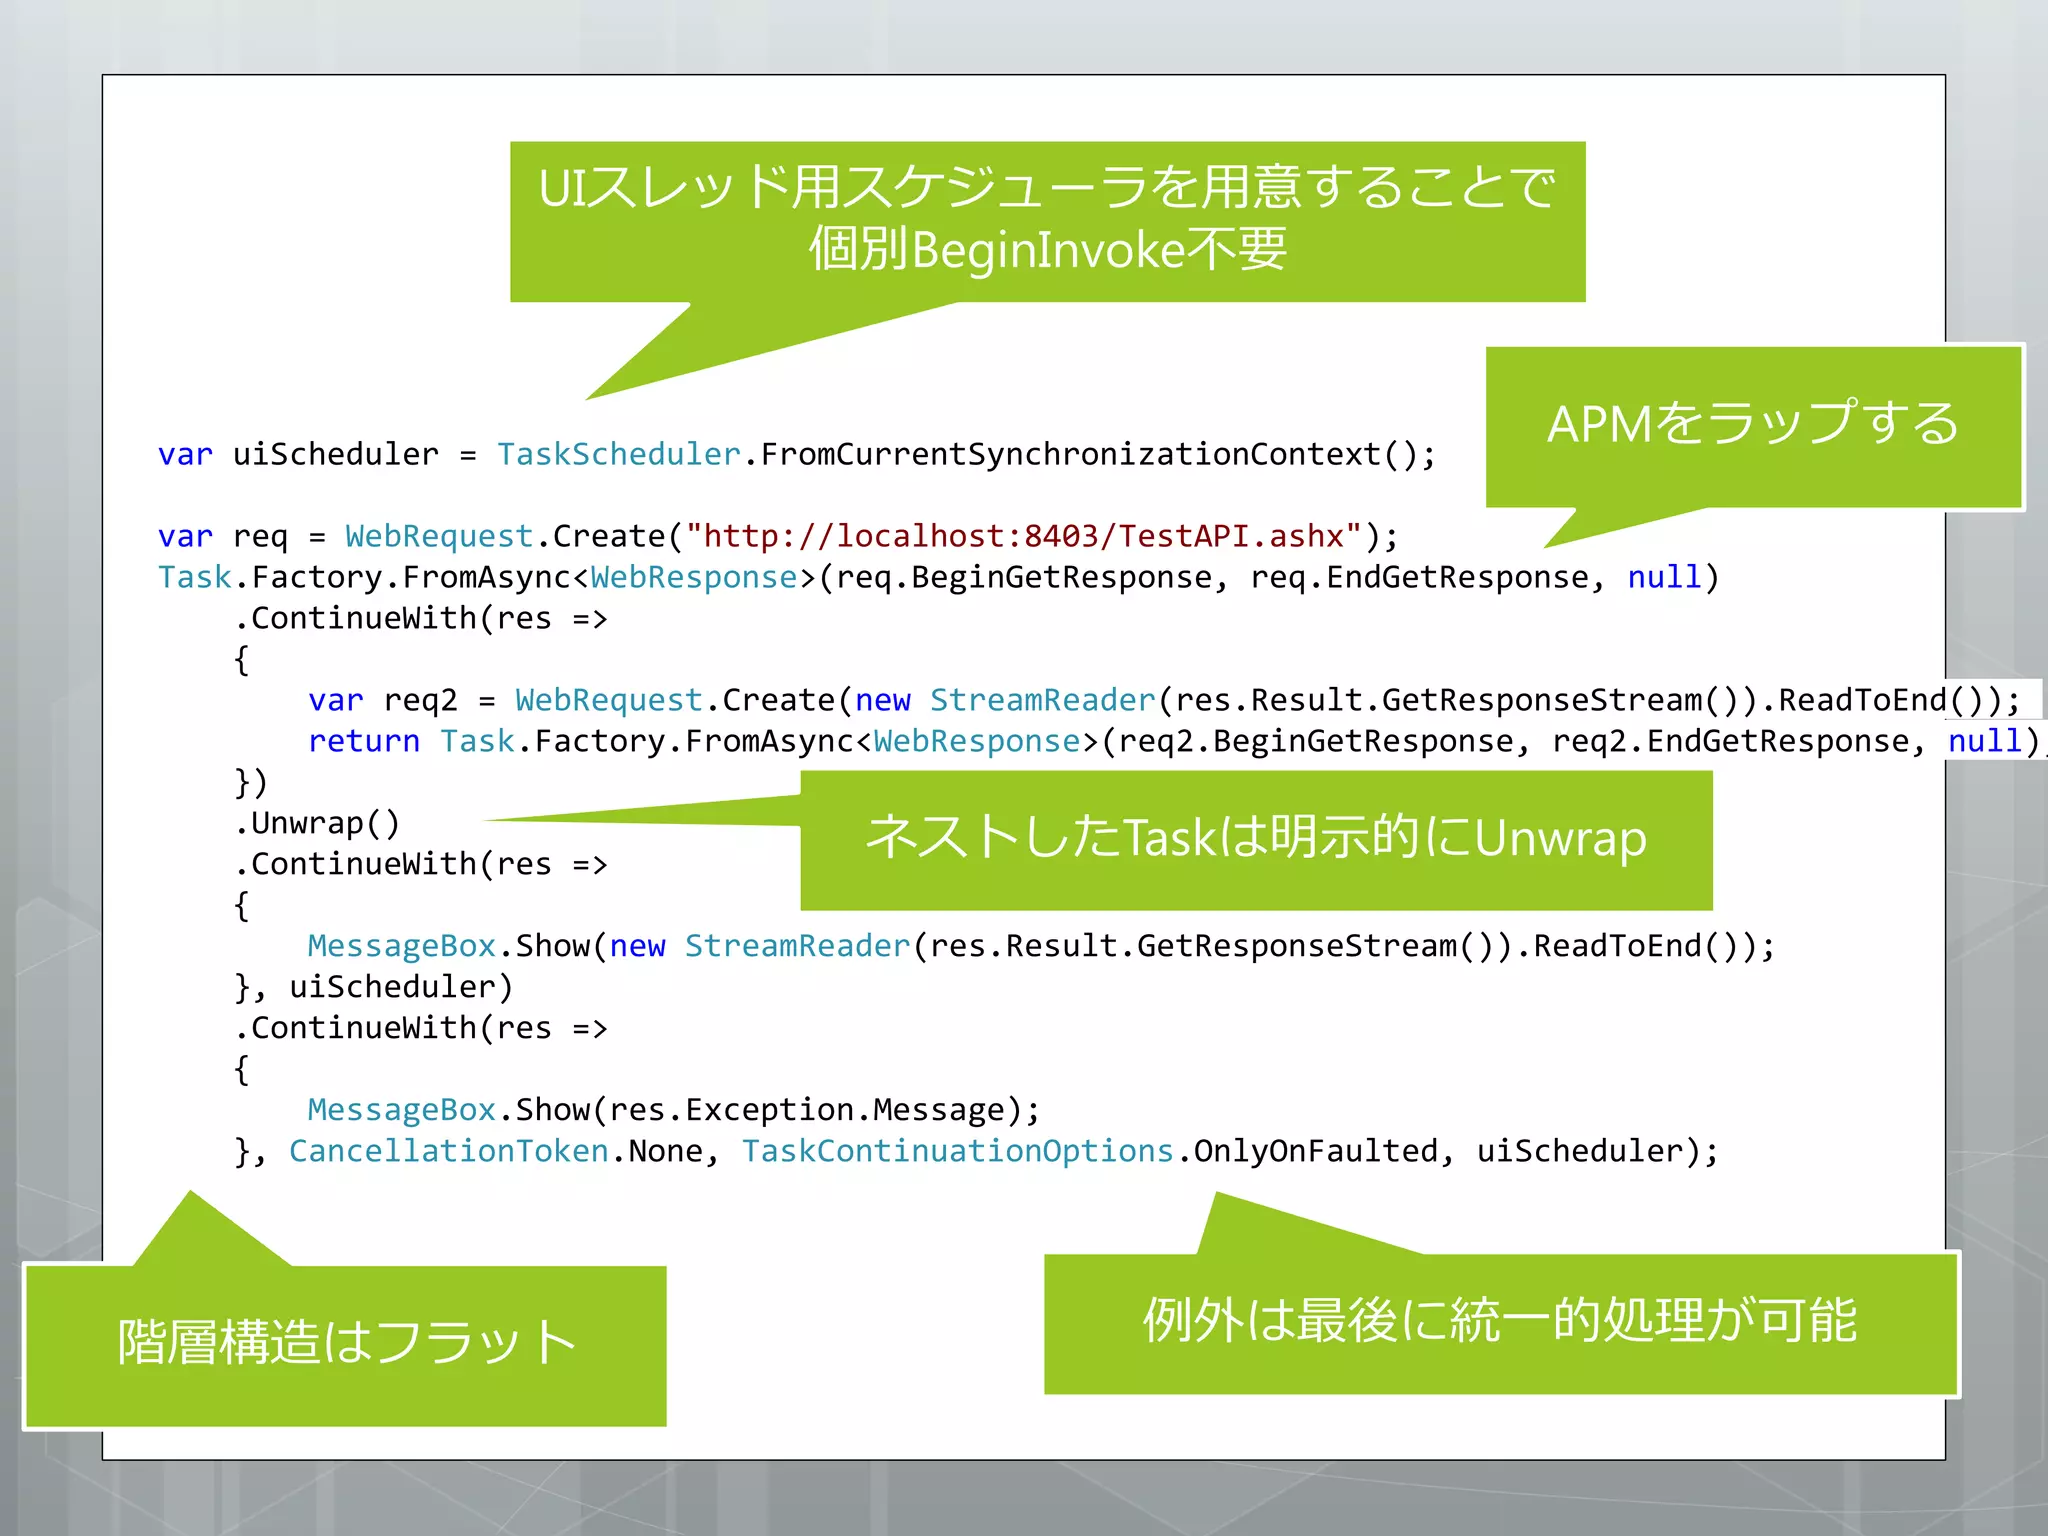The width and height of the screenshot is (2048, 1536).
Task: Click the '階層構造はフラット' callout
Action: click(345, 1344)
